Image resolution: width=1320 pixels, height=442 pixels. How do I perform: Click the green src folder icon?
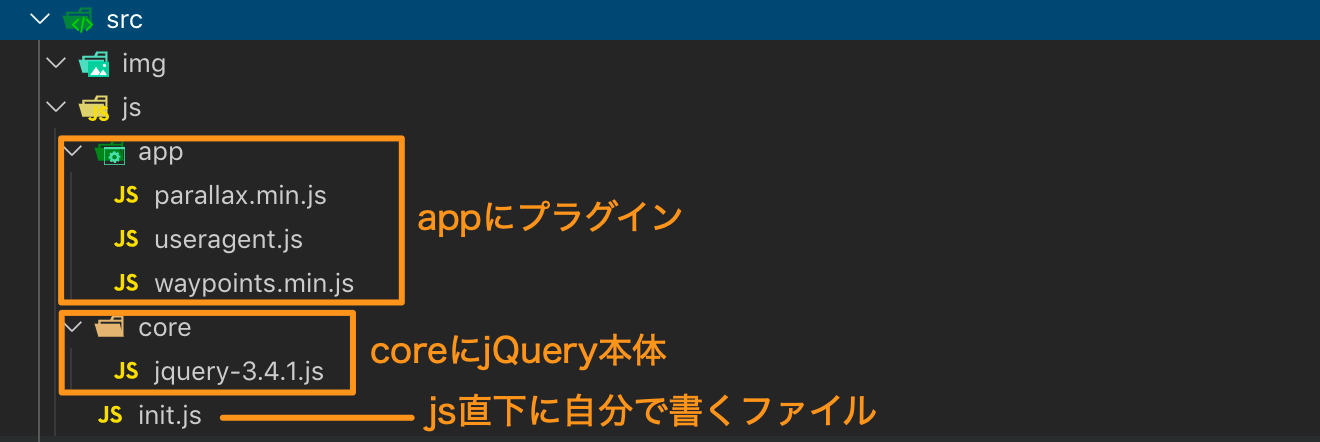point(78,20)
